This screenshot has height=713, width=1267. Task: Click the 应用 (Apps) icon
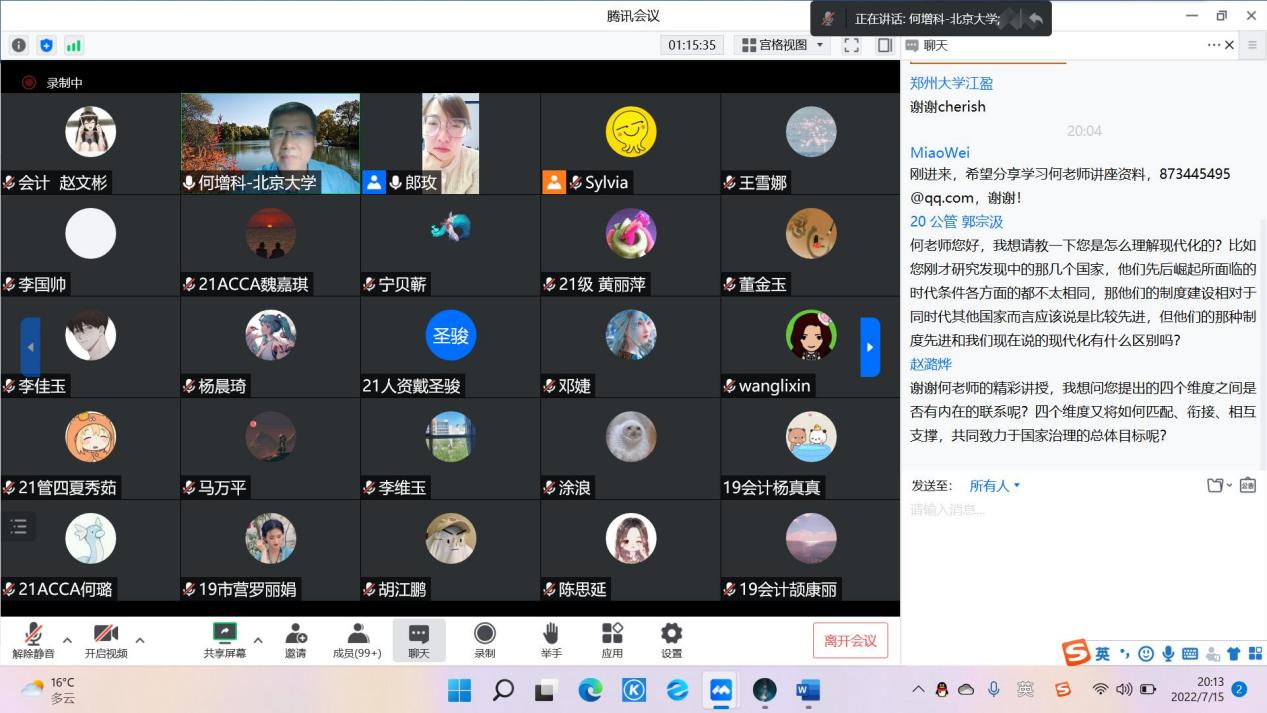(612, 640)
